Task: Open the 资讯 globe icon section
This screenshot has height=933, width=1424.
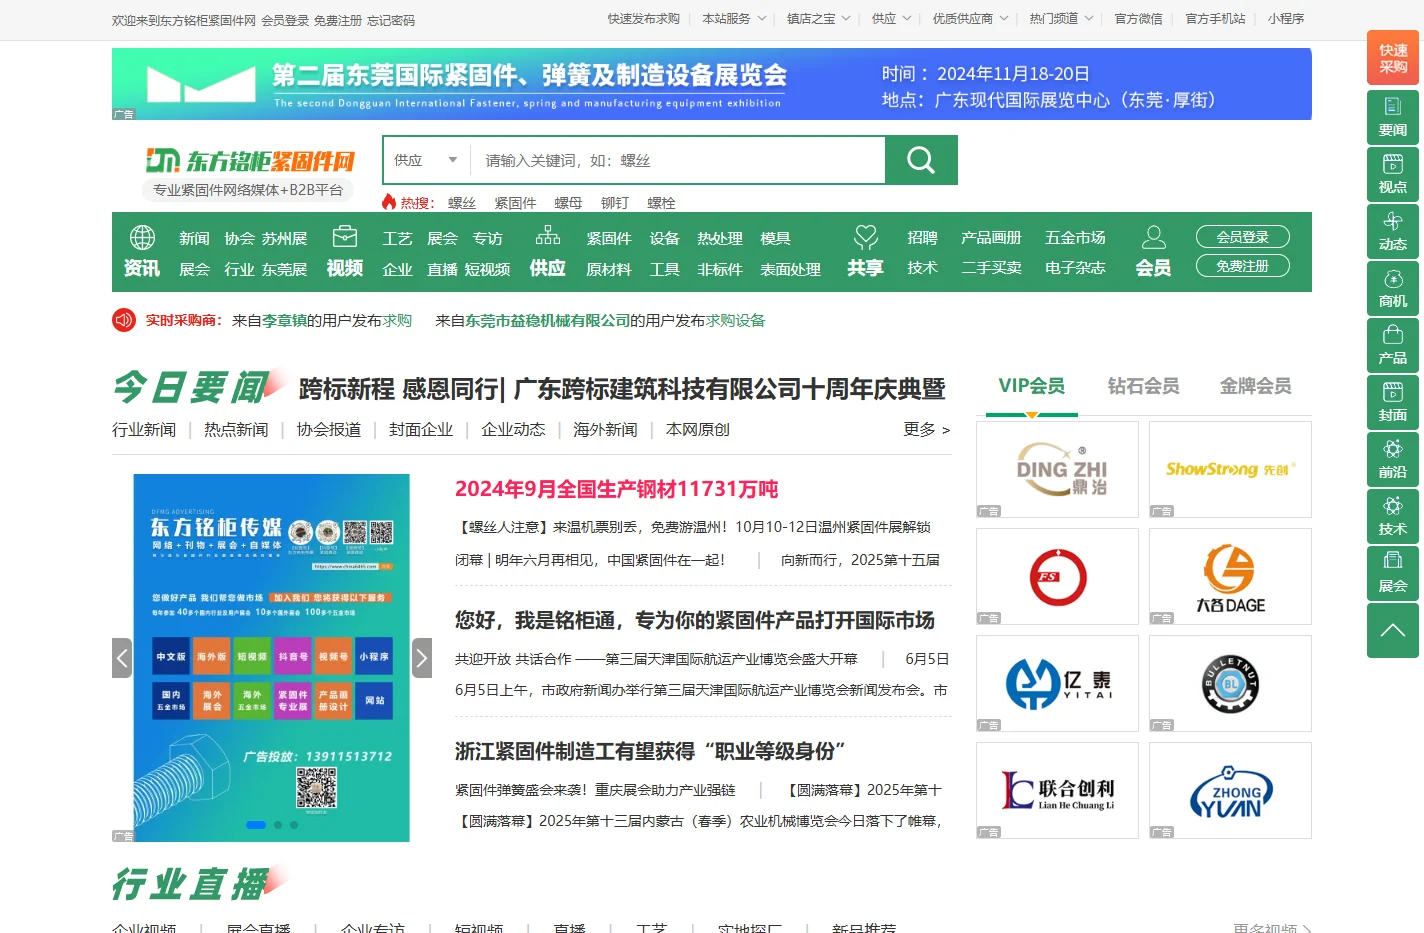Action: point(142,252)
